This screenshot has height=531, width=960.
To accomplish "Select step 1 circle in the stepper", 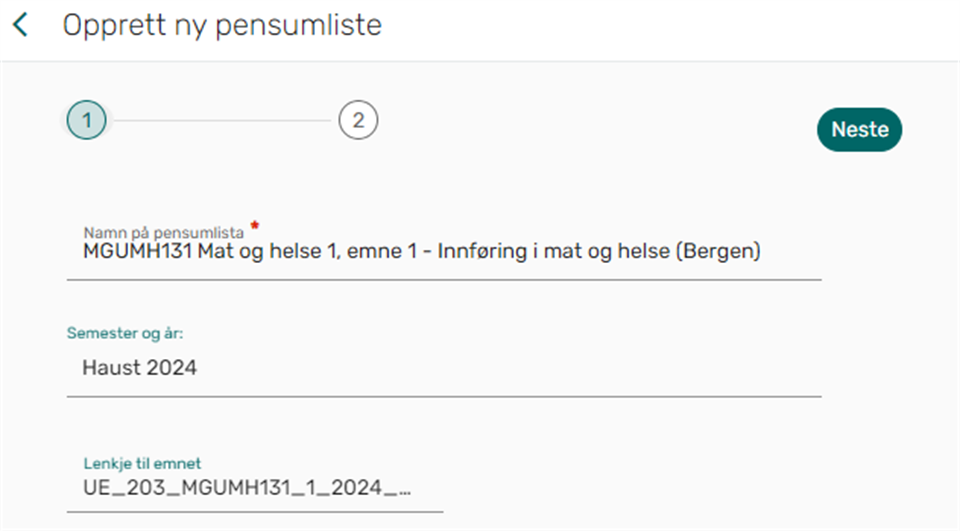I will point(87,121).
